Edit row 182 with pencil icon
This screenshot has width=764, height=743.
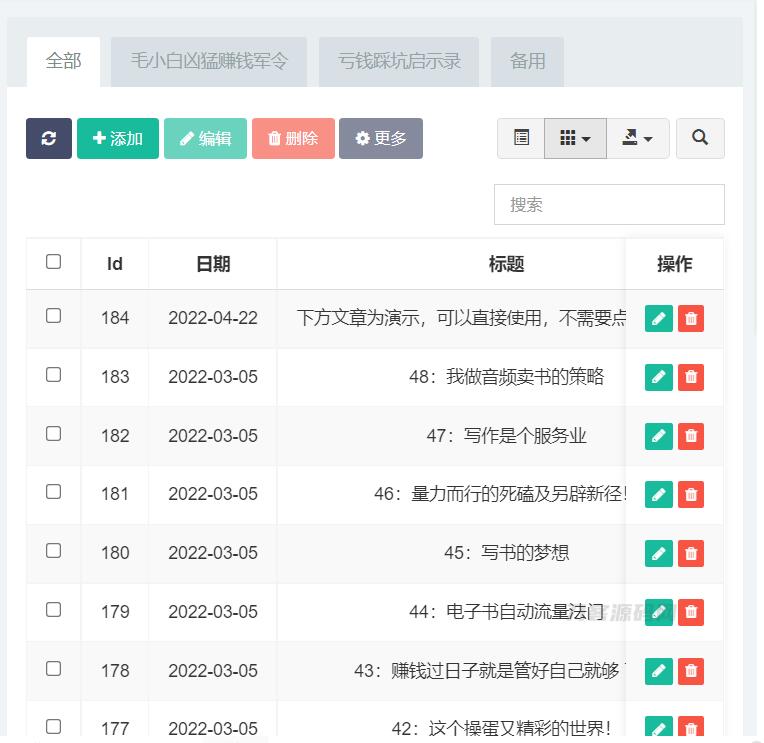(x=658, y=436)
